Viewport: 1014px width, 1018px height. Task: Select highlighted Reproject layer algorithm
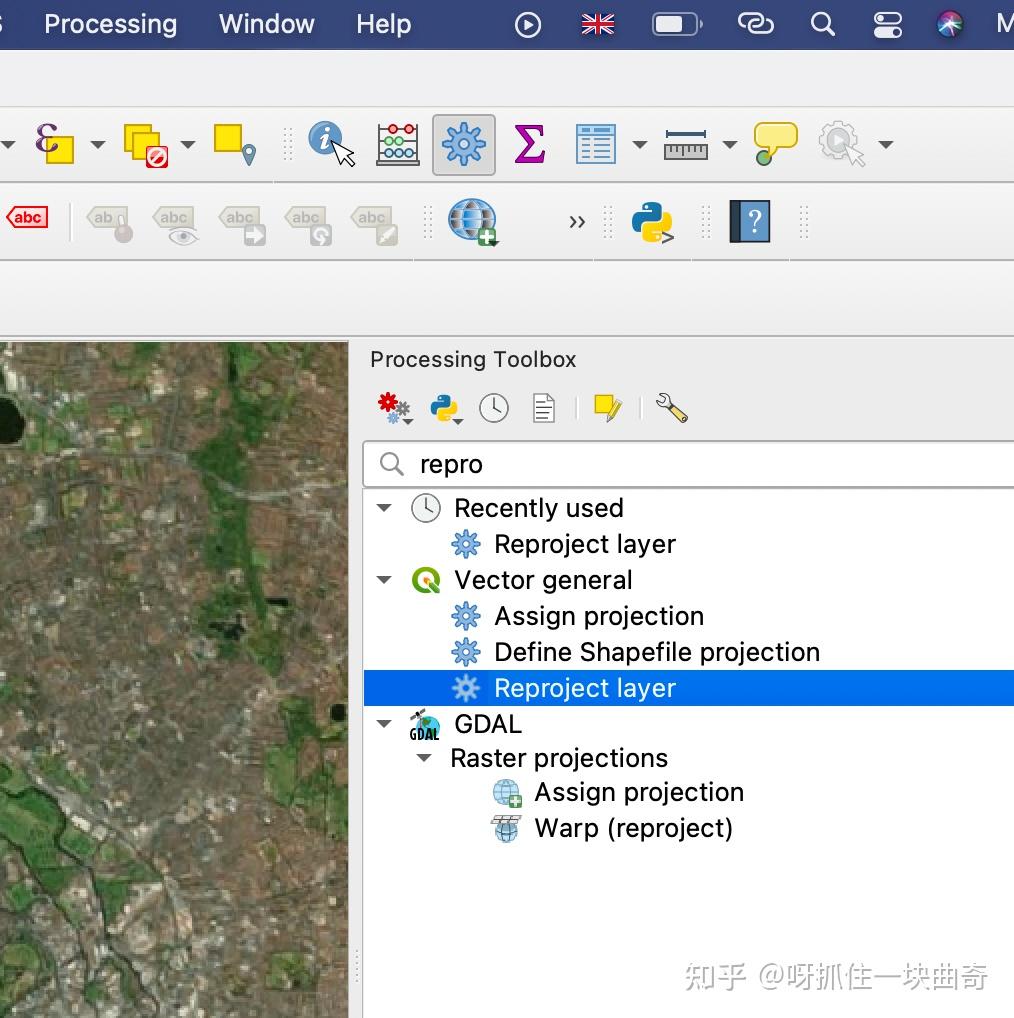(688, 688)
